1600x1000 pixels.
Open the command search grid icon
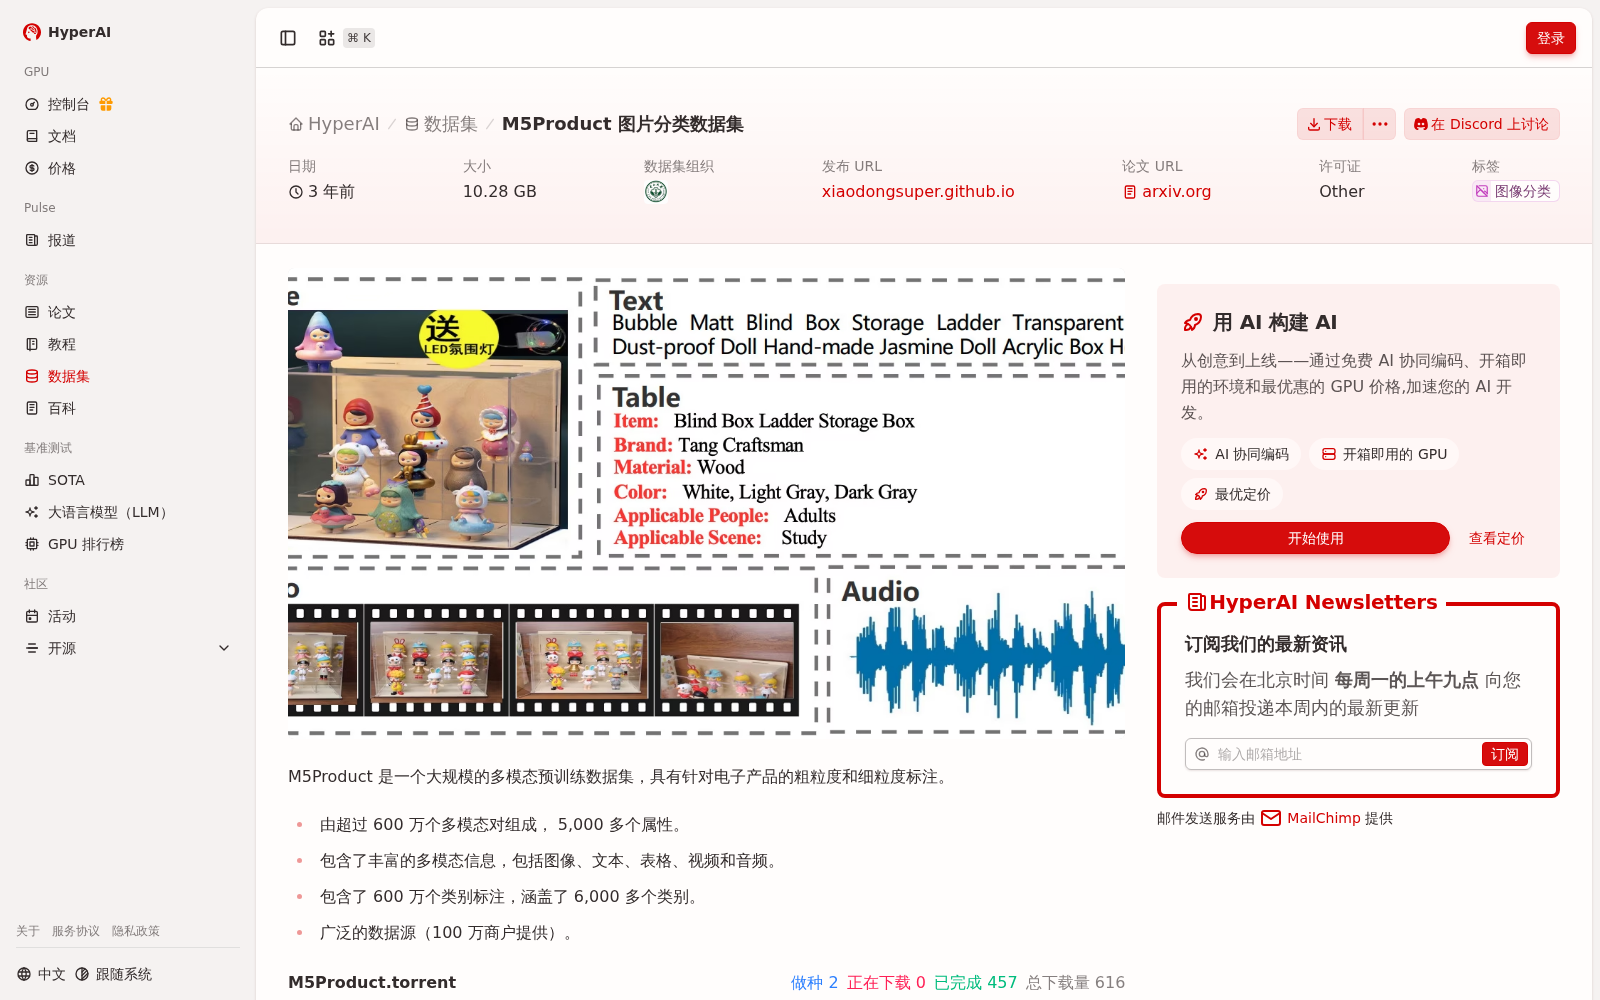(327, 38)
